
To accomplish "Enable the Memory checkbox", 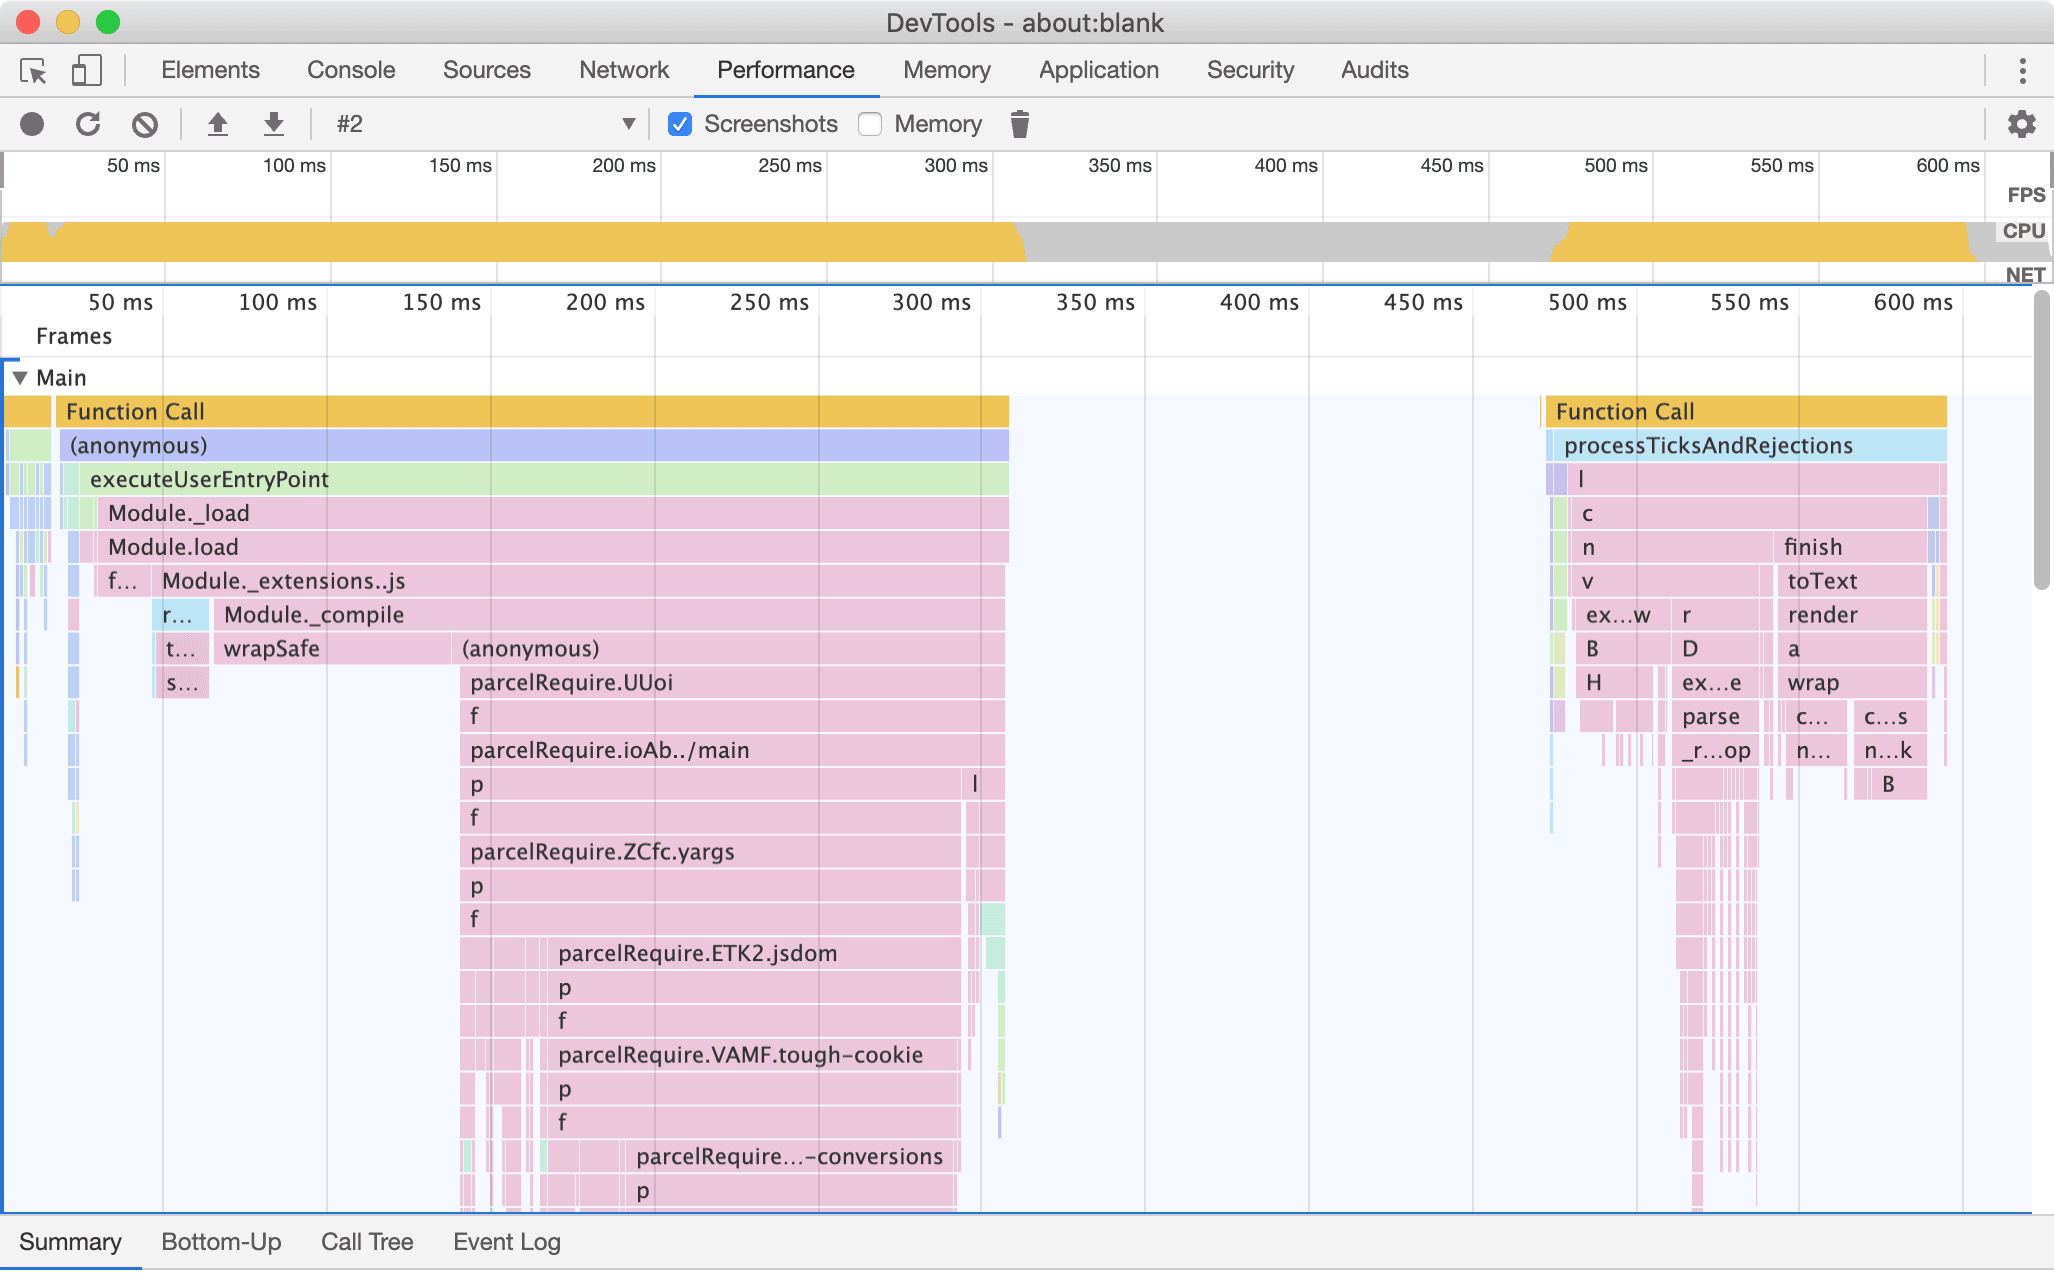I will (870, 124).
